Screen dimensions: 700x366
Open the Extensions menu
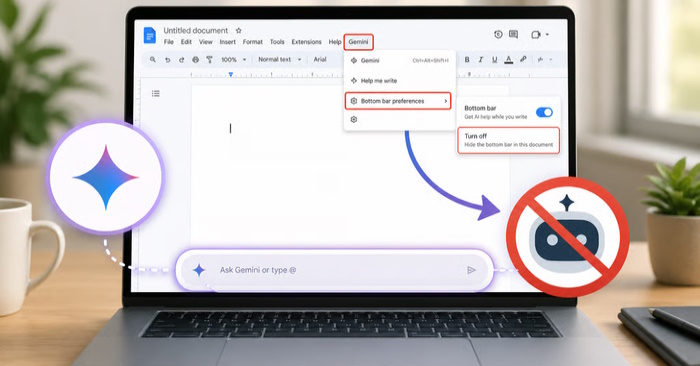pyautogui.click(x=307, y=42)
